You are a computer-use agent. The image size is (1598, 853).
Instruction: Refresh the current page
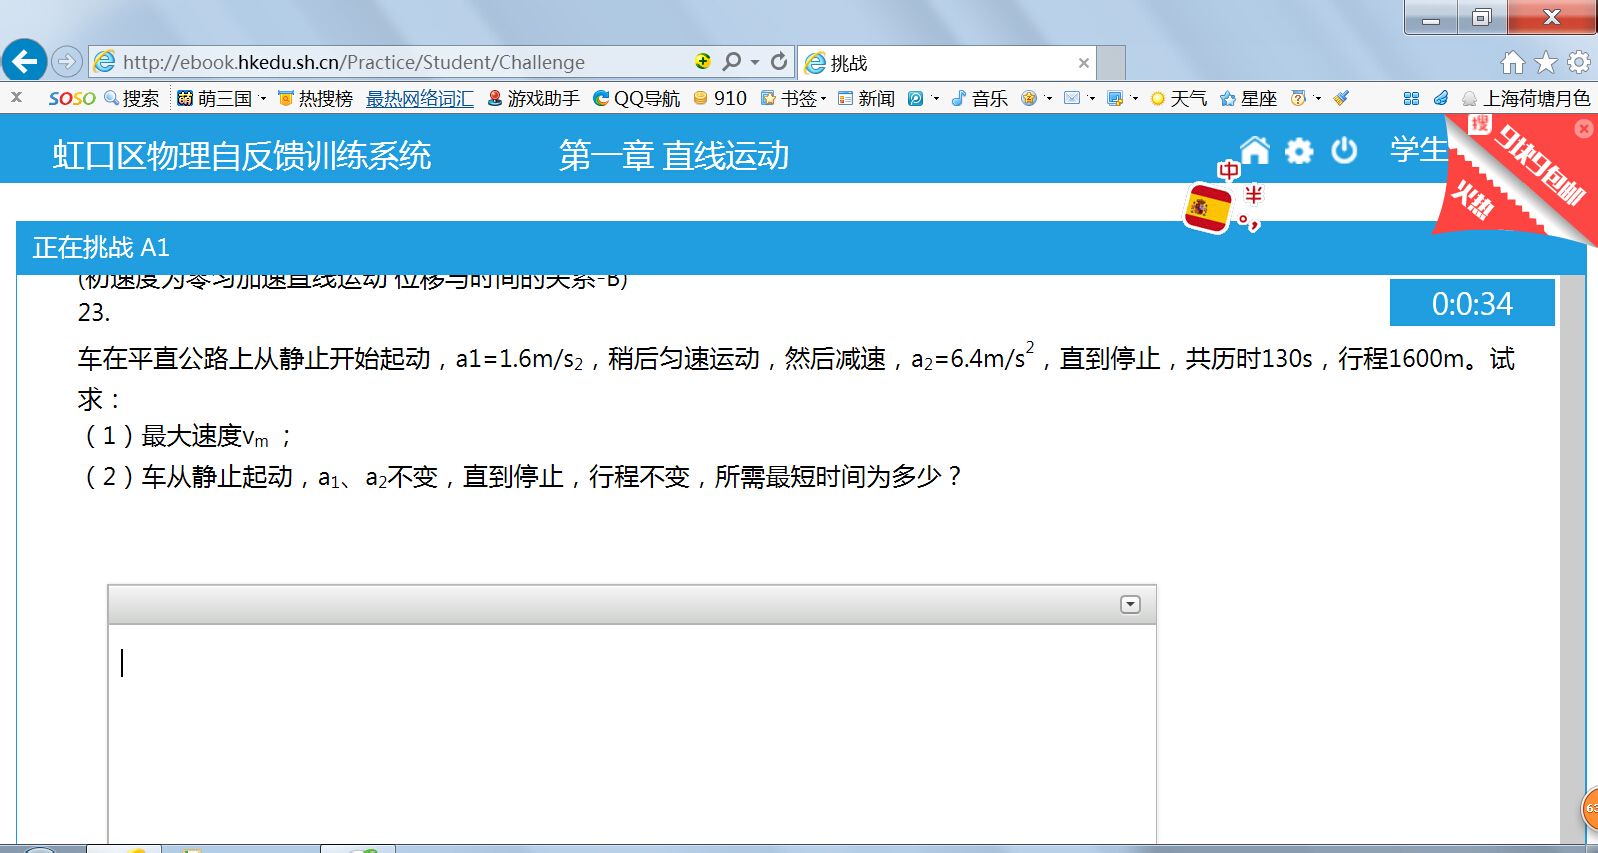(779, 62)
